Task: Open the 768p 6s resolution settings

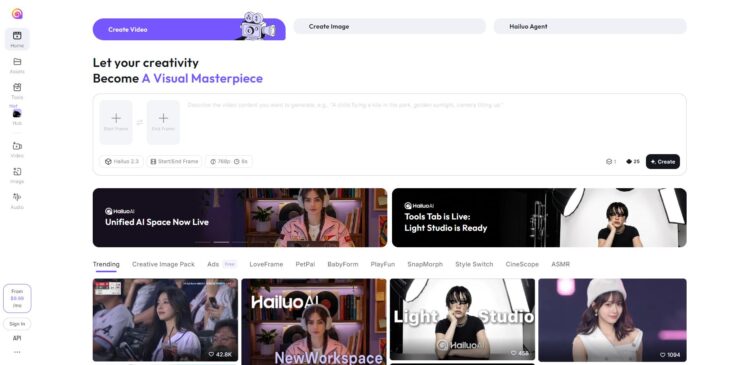Action: (229, 162)
